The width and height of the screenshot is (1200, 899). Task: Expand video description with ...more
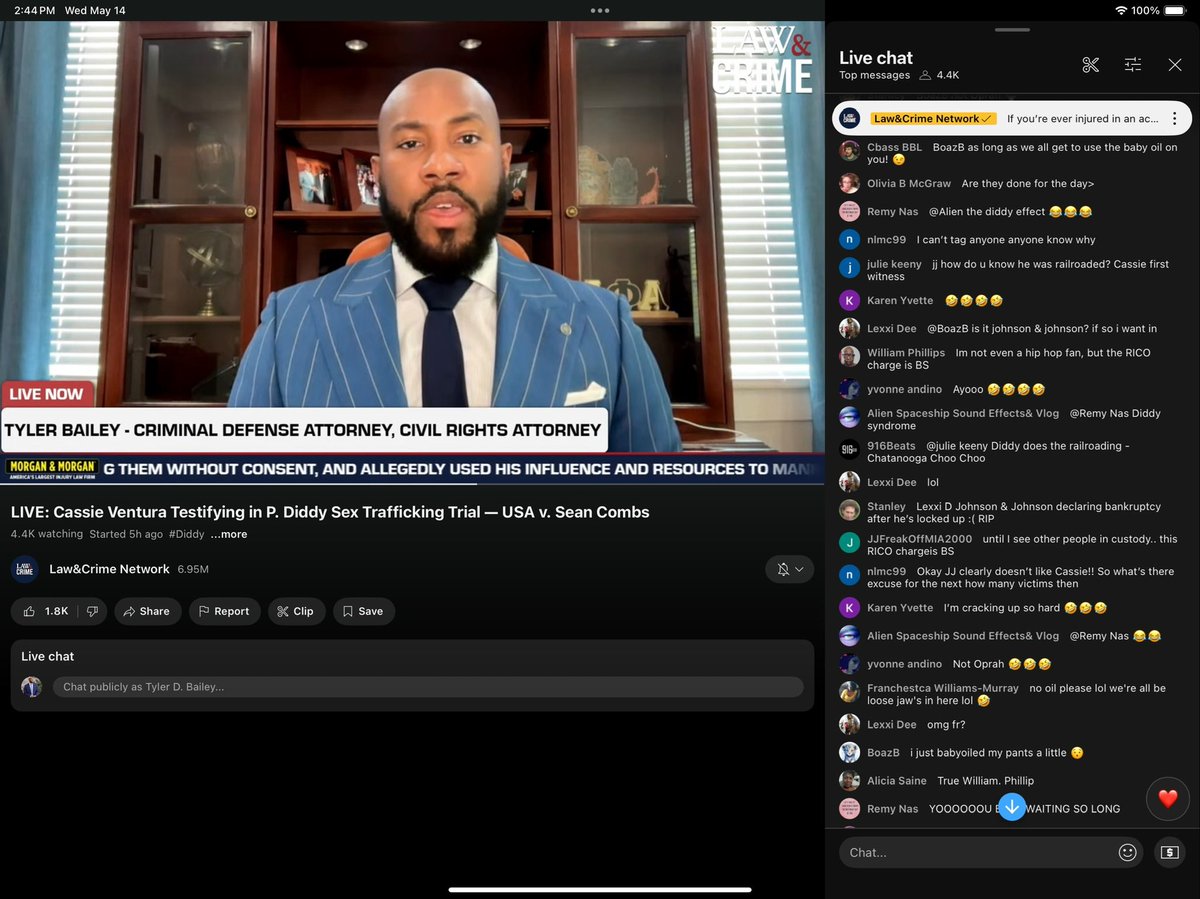(x=229, y=534)
